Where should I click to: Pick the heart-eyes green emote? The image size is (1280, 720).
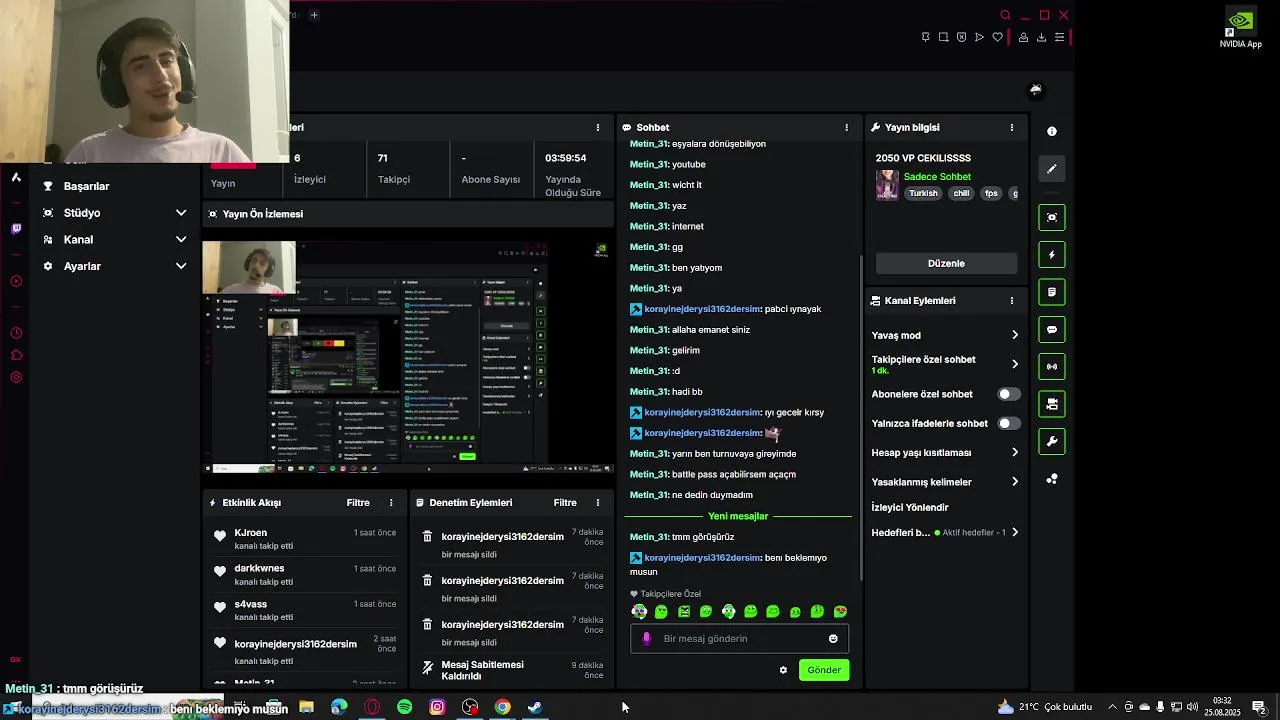[840, 612]
